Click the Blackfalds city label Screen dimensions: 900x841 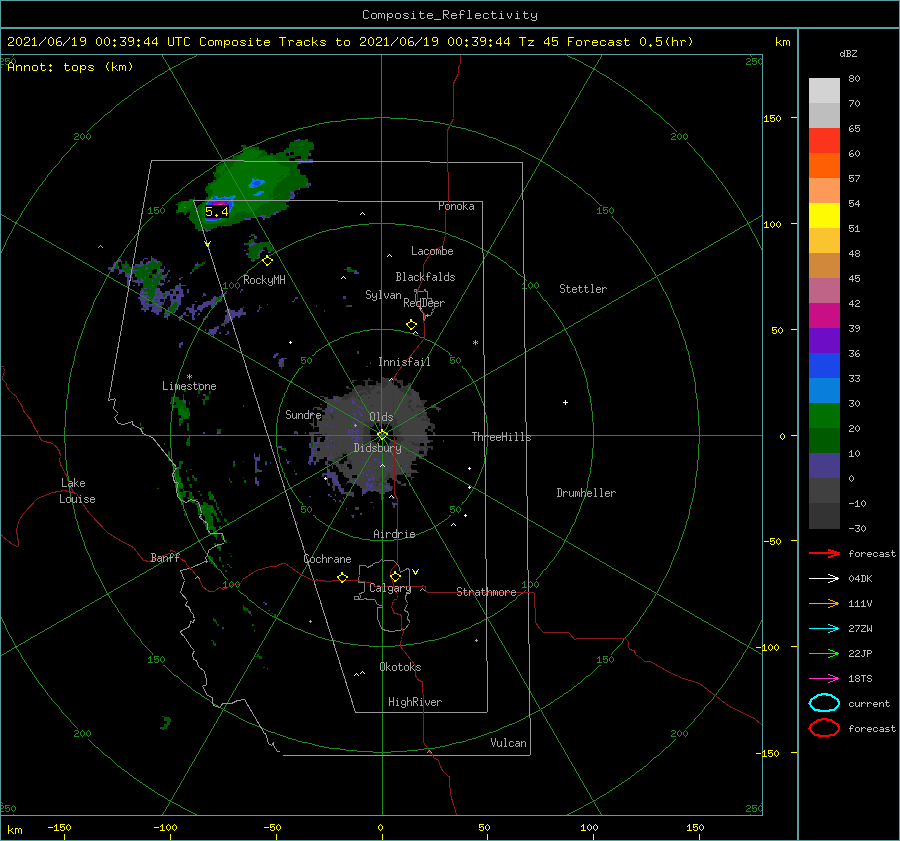tap(425, 277)
